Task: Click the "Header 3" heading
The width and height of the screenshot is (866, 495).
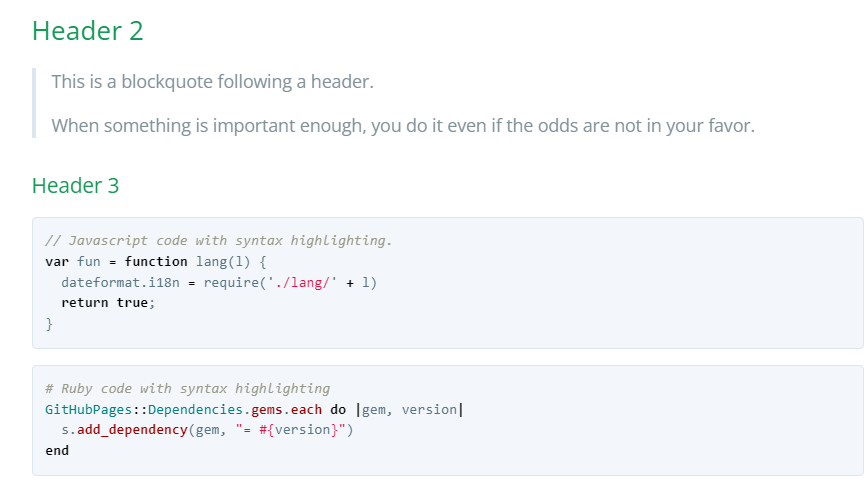Action: [76, 185]
